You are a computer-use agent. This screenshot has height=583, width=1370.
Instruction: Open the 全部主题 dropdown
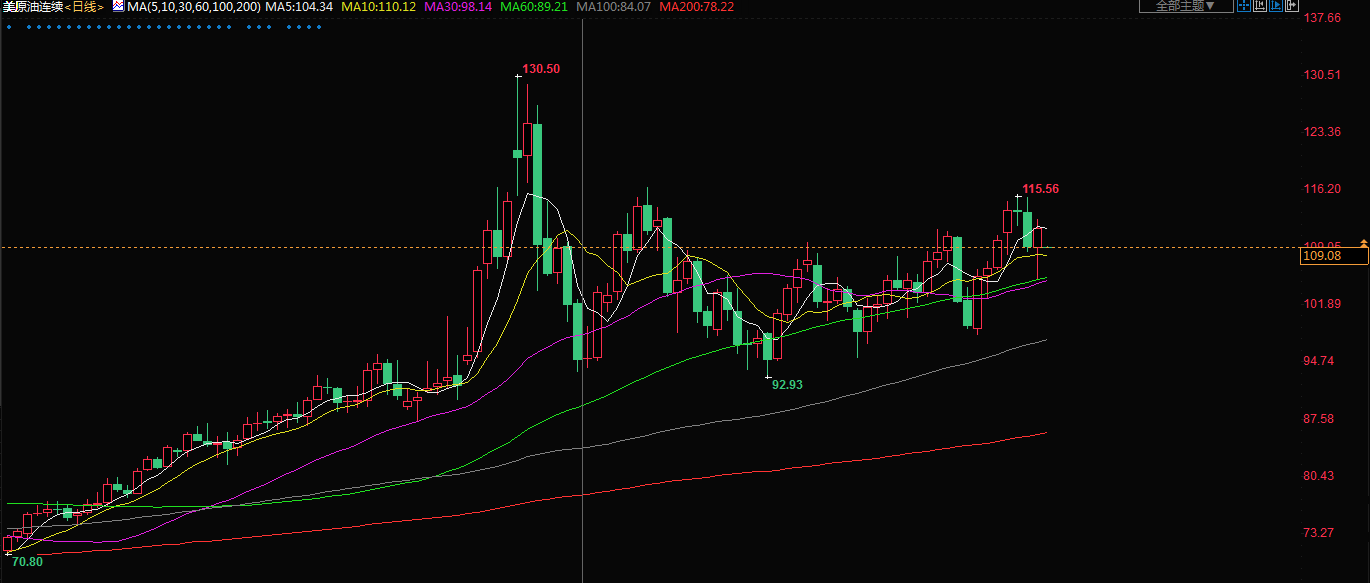tap(1185, 6)
